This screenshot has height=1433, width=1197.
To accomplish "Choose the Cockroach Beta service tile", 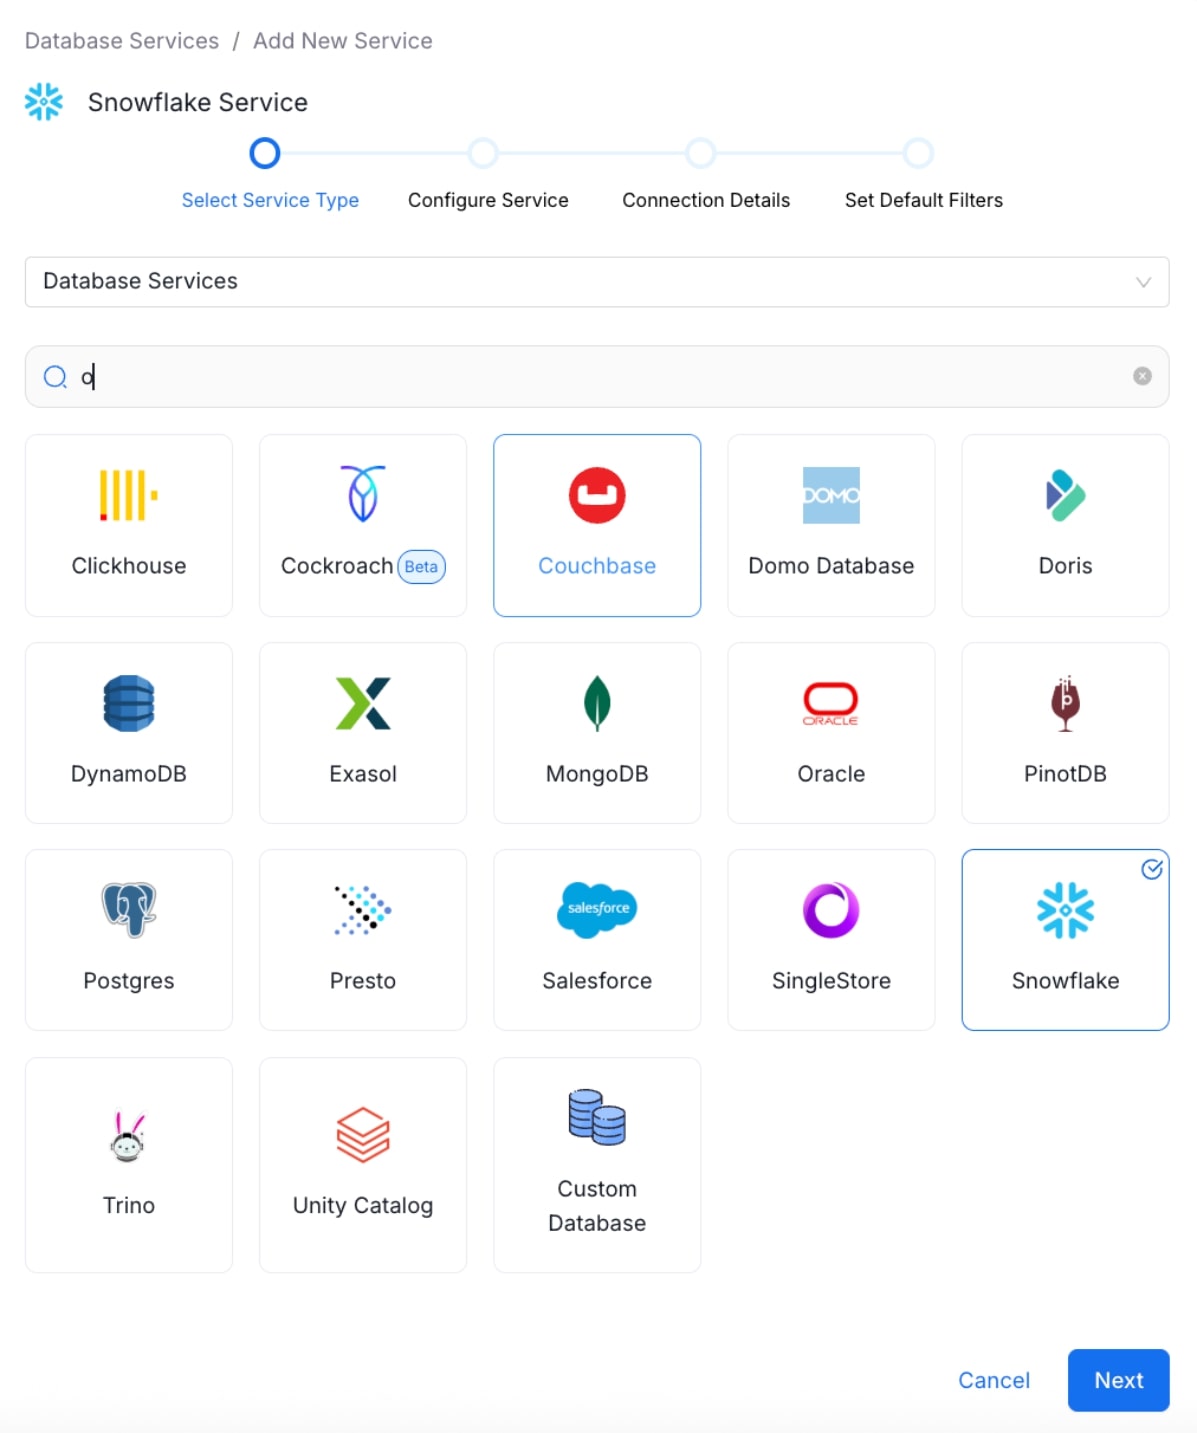I will 362,525.
